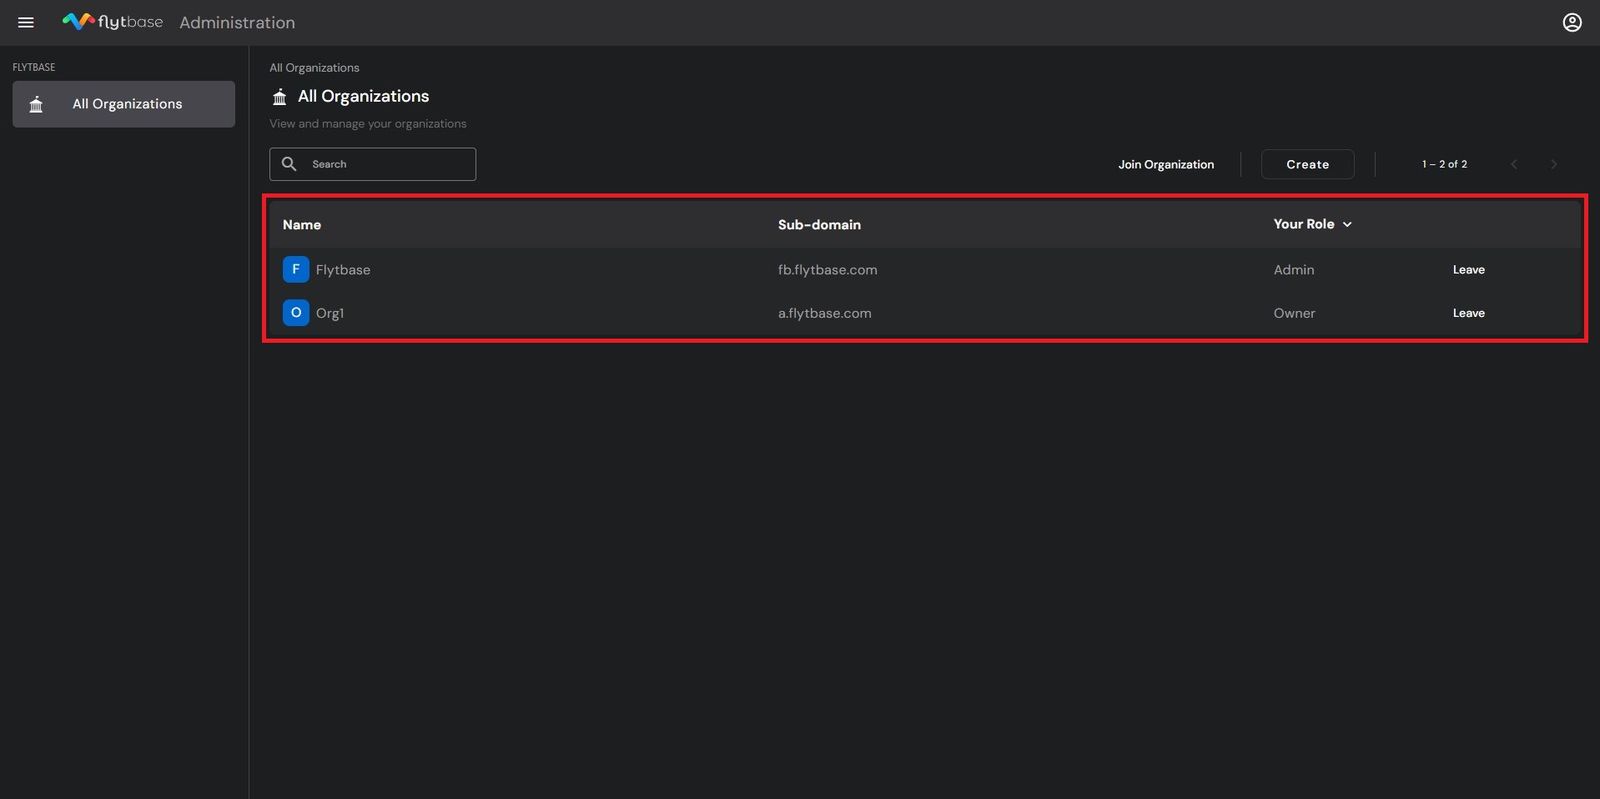The image size is (1600, 799).
Task: Create a new organization
Action: (x=1308, y=164)
